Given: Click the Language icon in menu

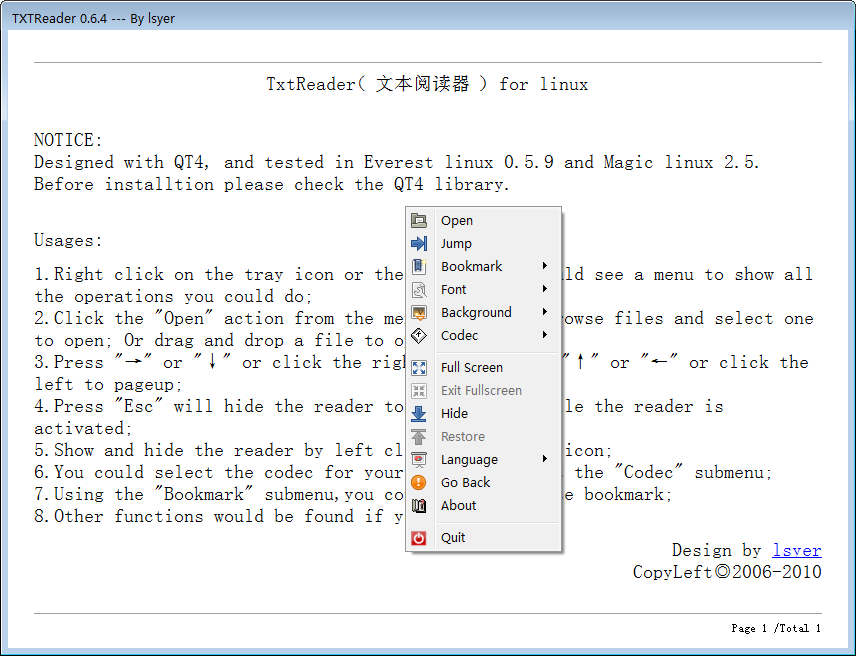Looking at the screenshot, I should tap(419, 460).
